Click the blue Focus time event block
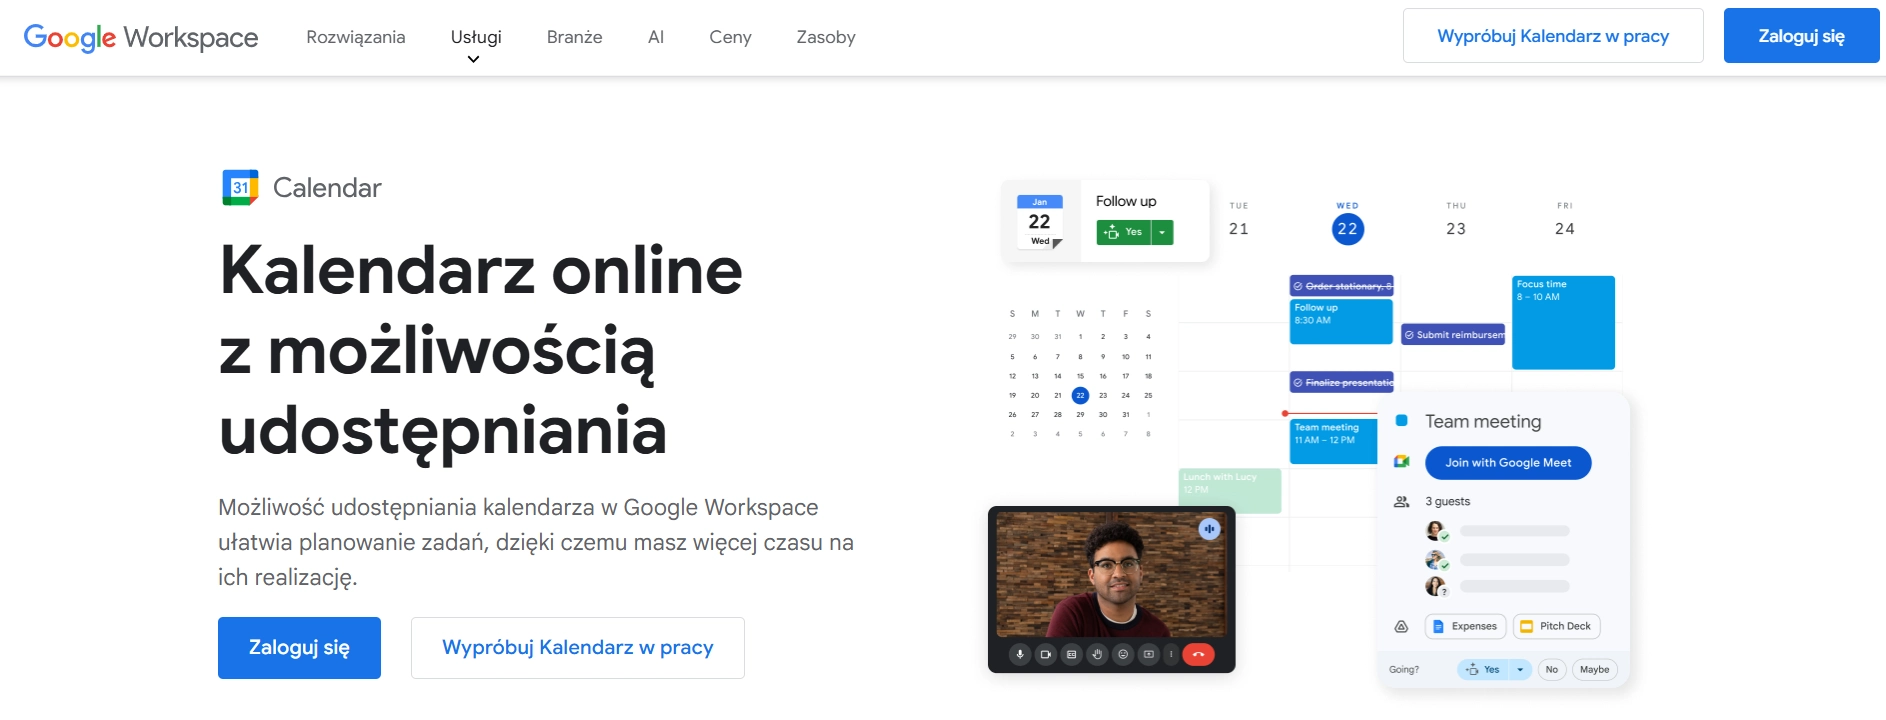The height and width of the screenshot is (720, 1886). click(1563, 322)
